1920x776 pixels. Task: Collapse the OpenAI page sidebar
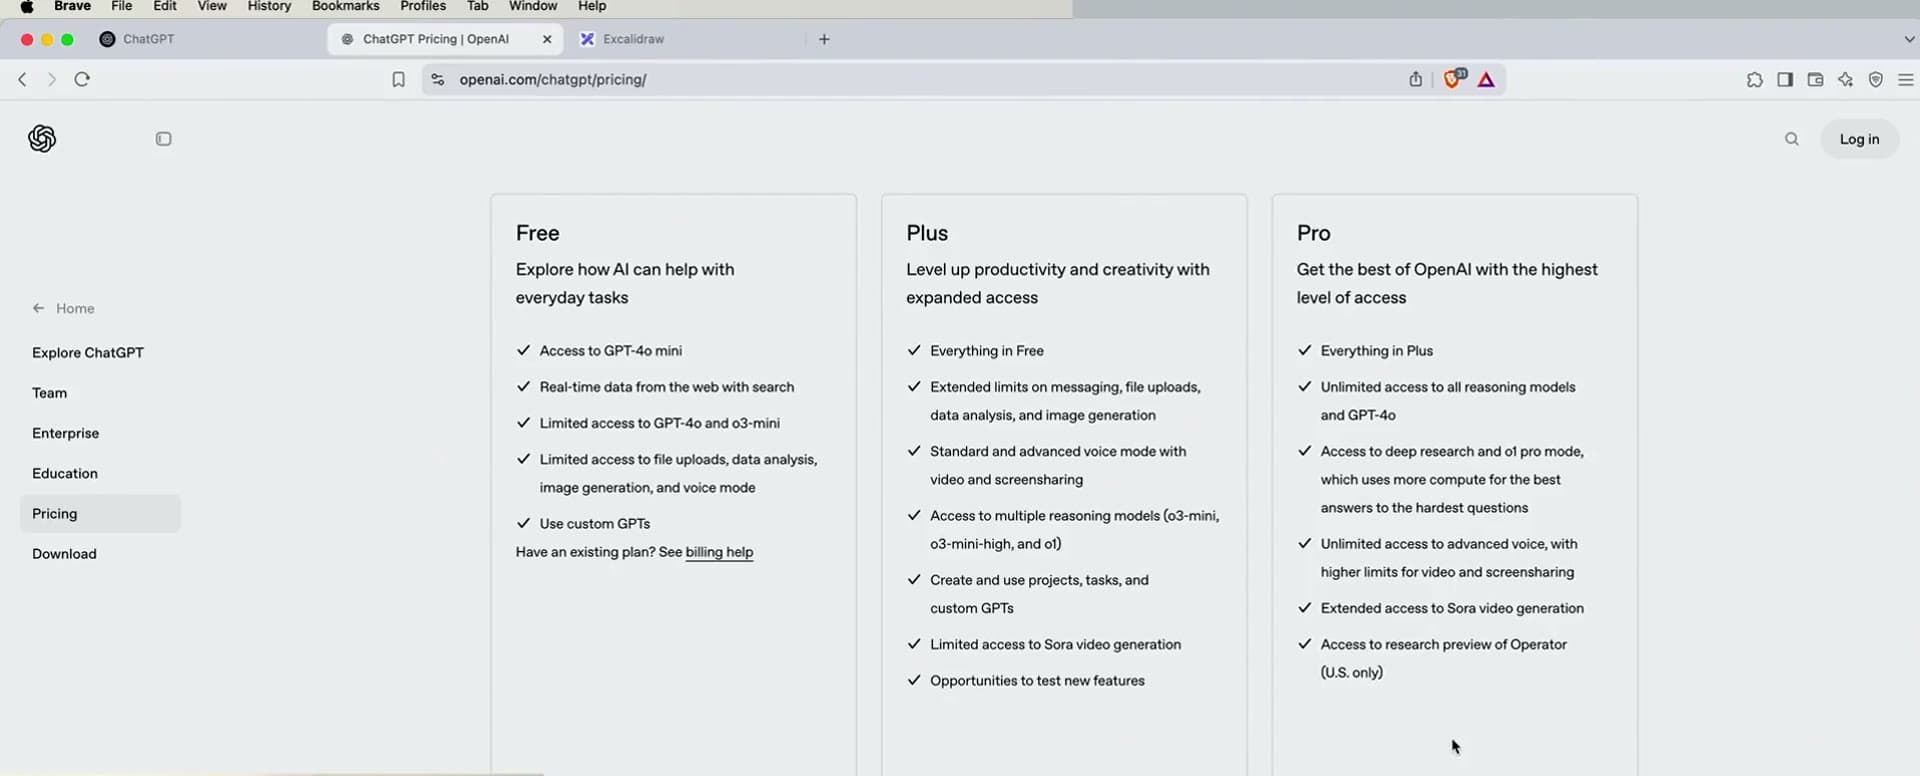(164, 139)
